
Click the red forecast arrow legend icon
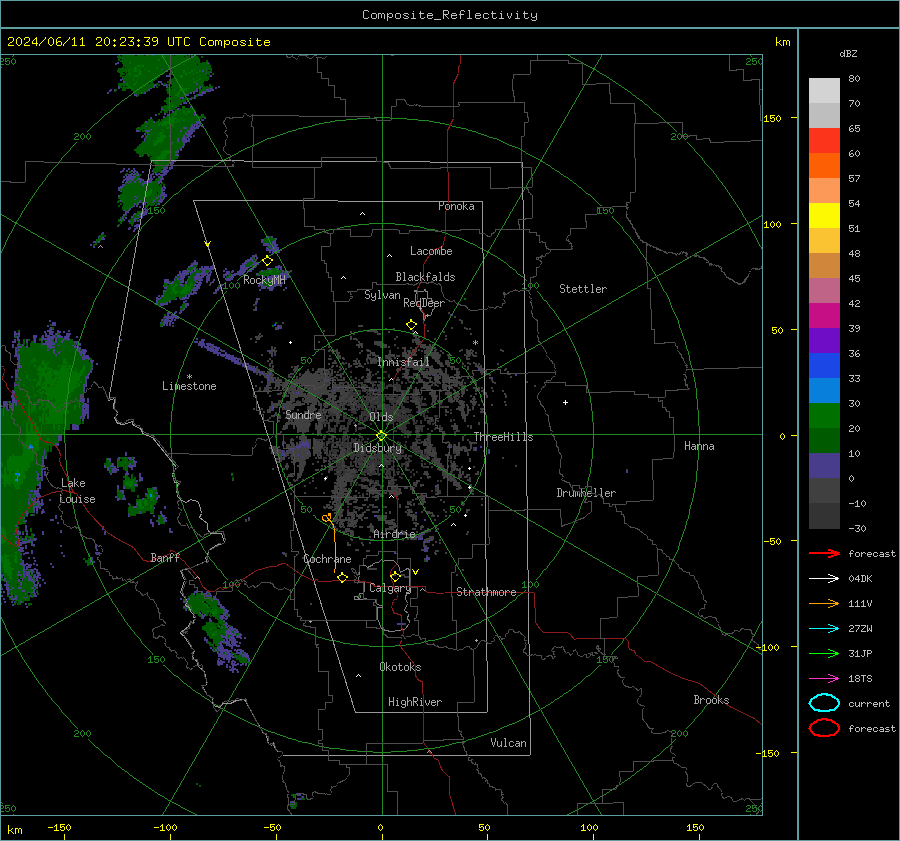(824, 553)
